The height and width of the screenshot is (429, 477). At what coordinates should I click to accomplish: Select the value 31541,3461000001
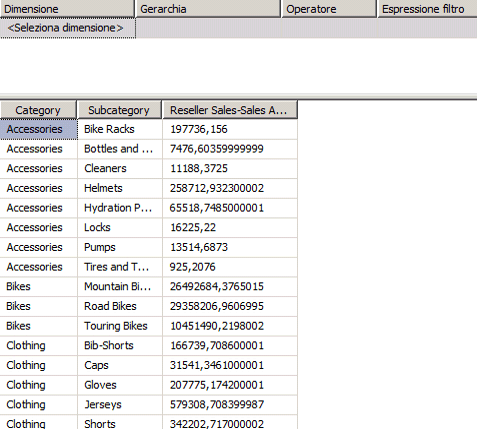click(230, 365)
